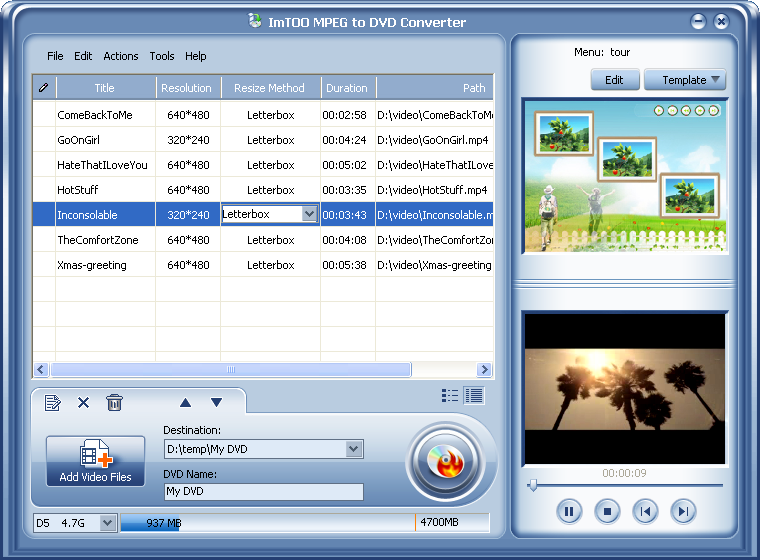Viewport: 760px width, 560px height.
Task: Click duration 00:05:02 cell
Action: coord(345,165)
